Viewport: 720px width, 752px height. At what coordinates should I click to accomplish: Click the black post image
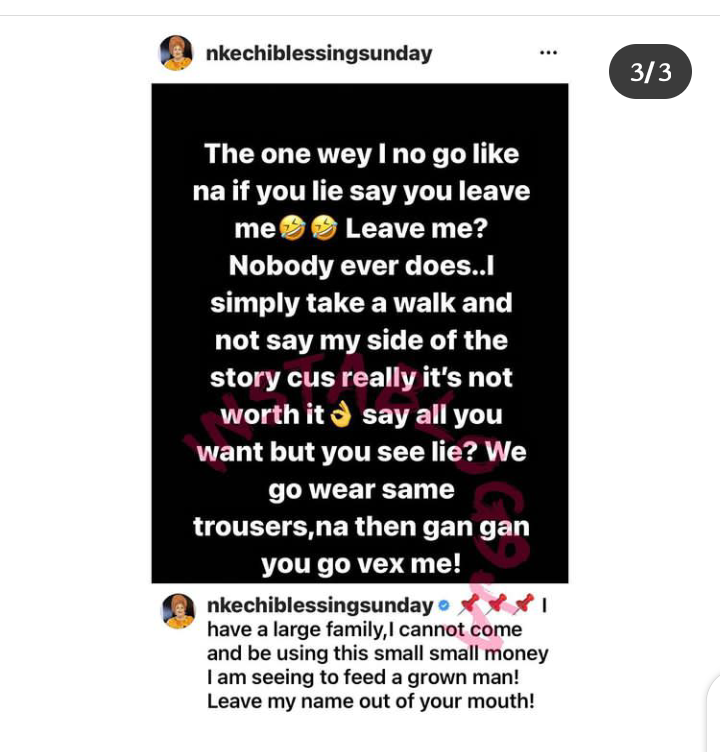pos(360,333)
